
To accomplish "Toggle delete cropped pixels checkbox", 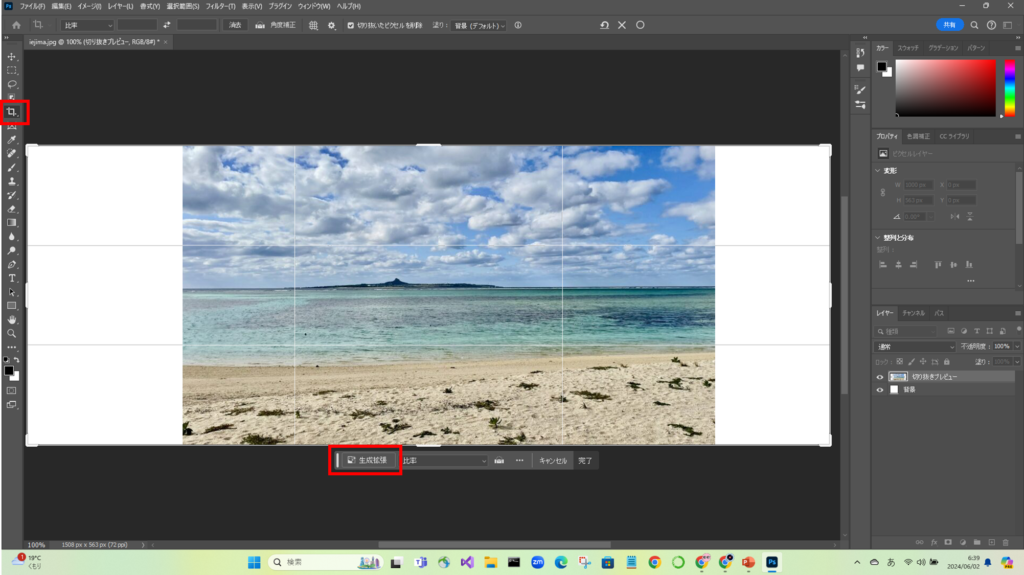I will point(350,25).
